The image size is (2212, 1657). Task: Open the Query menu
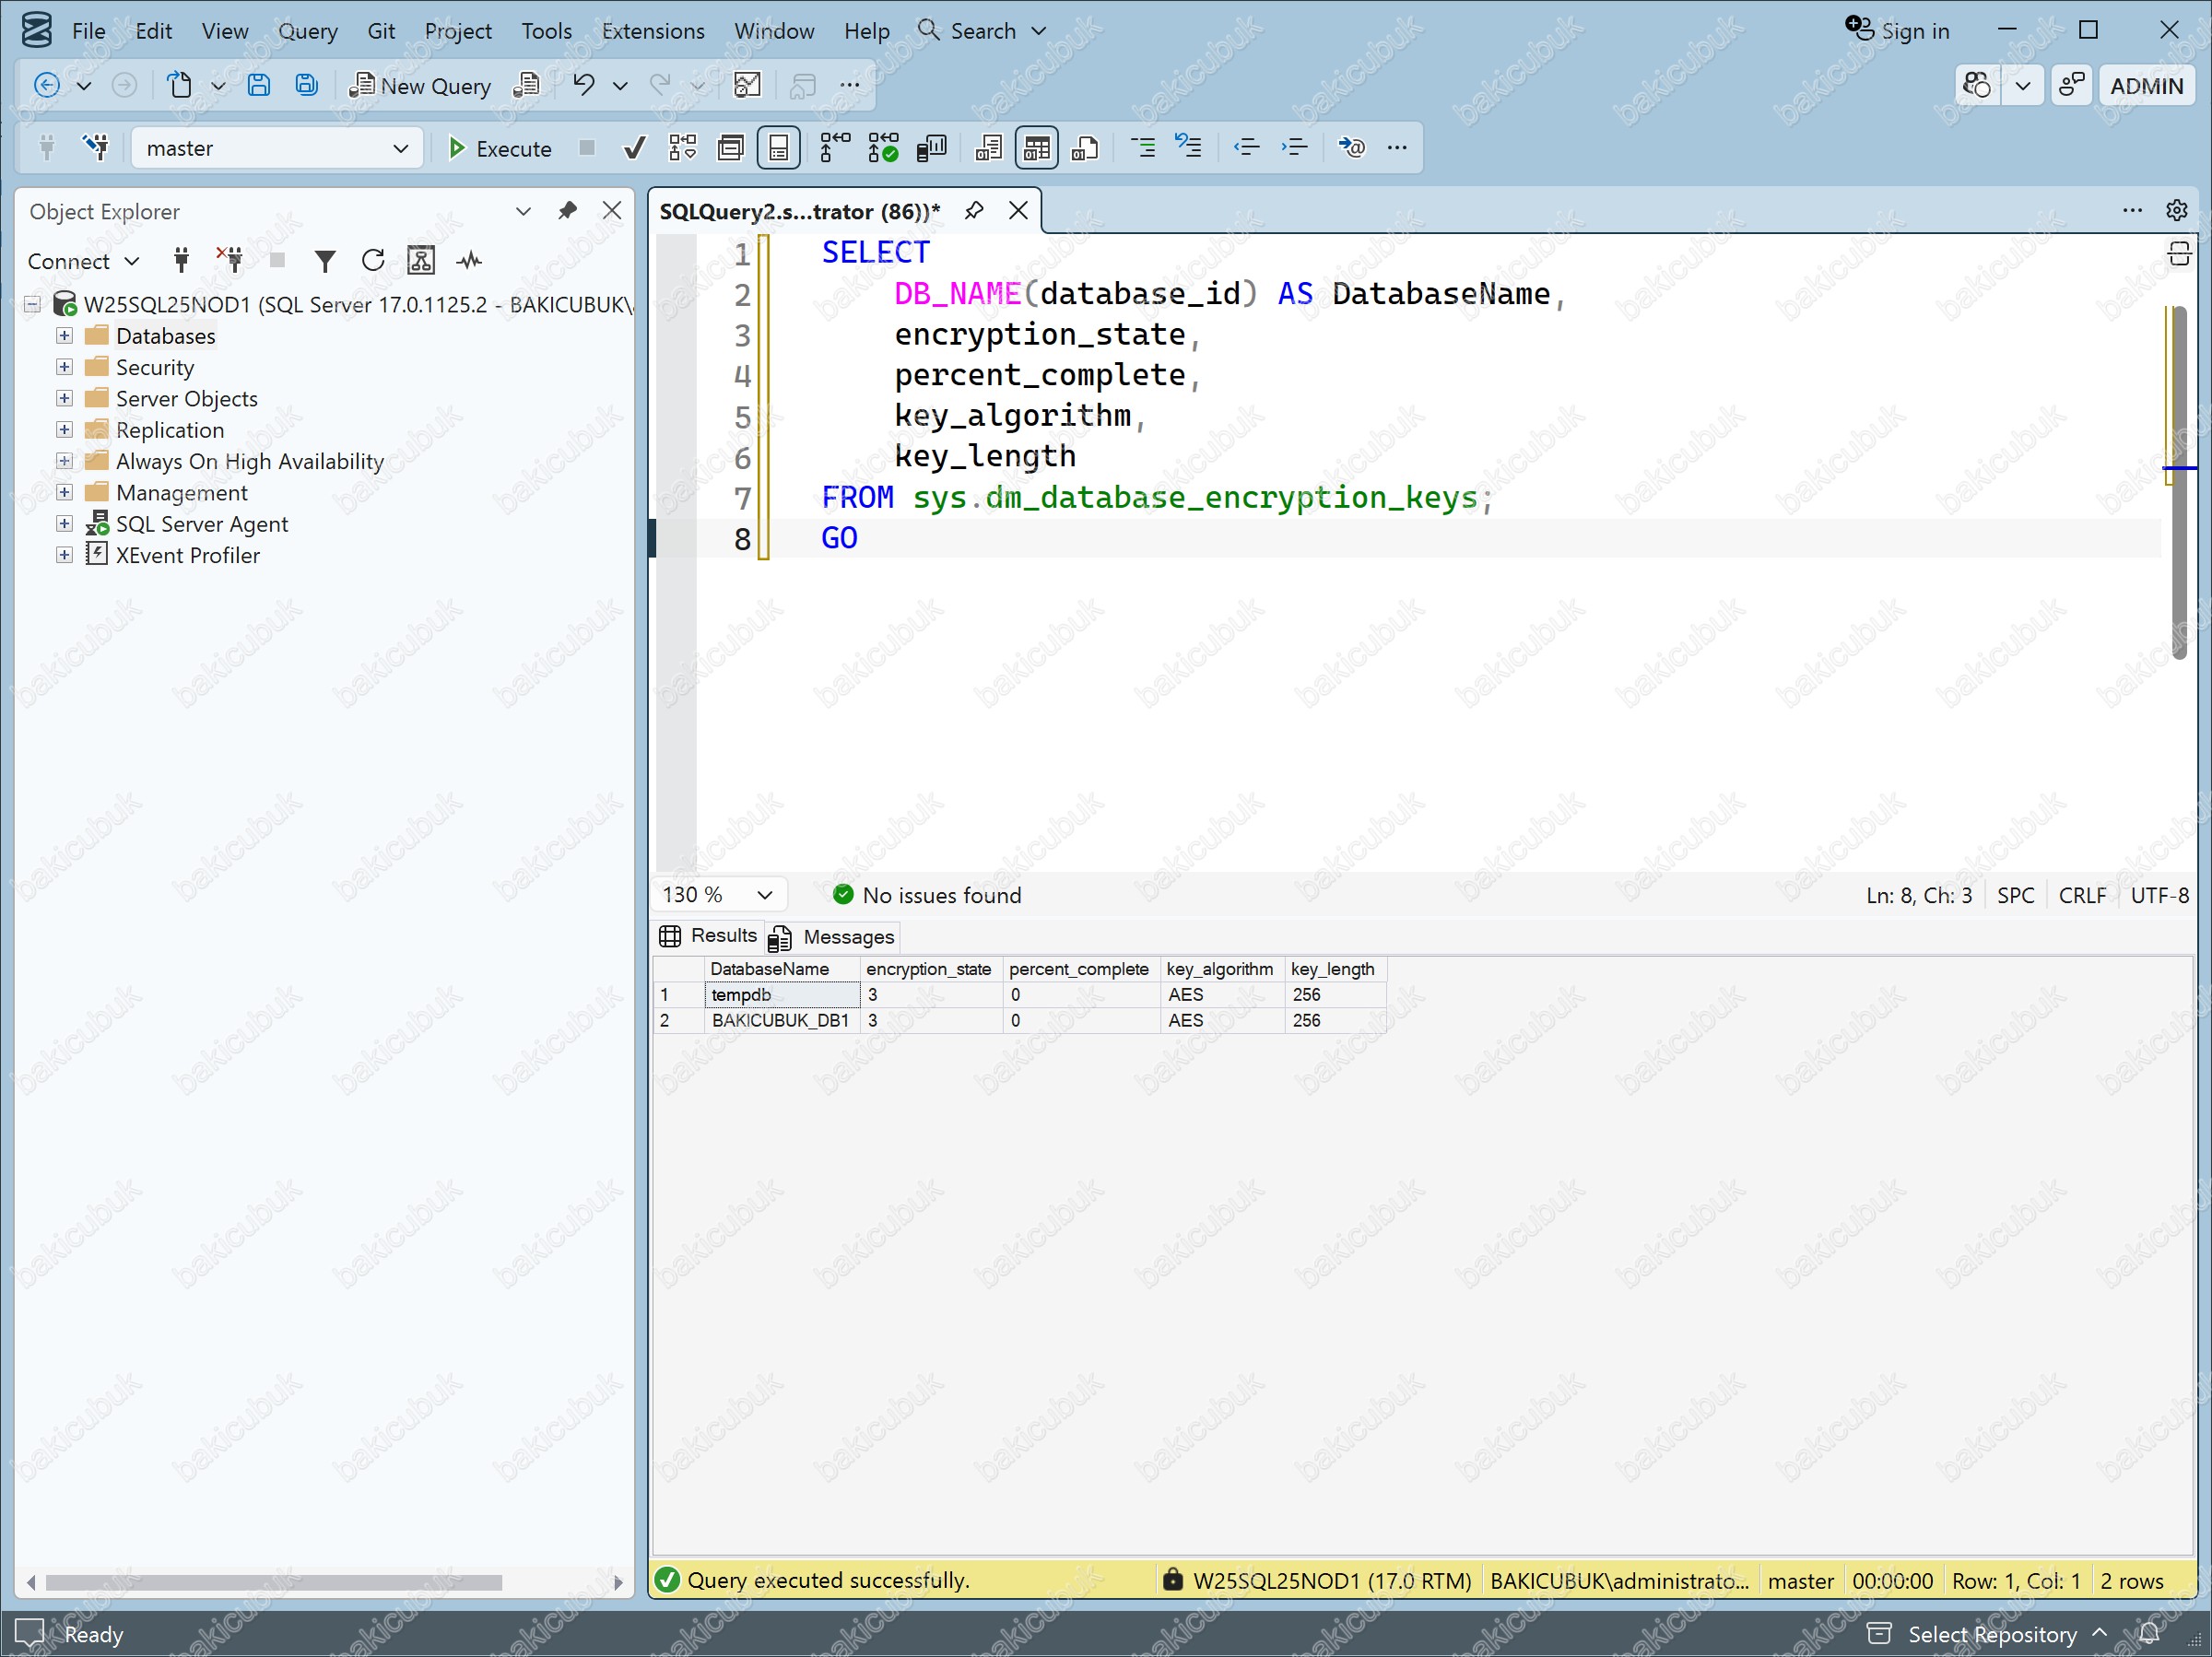(x=307, y=30)
